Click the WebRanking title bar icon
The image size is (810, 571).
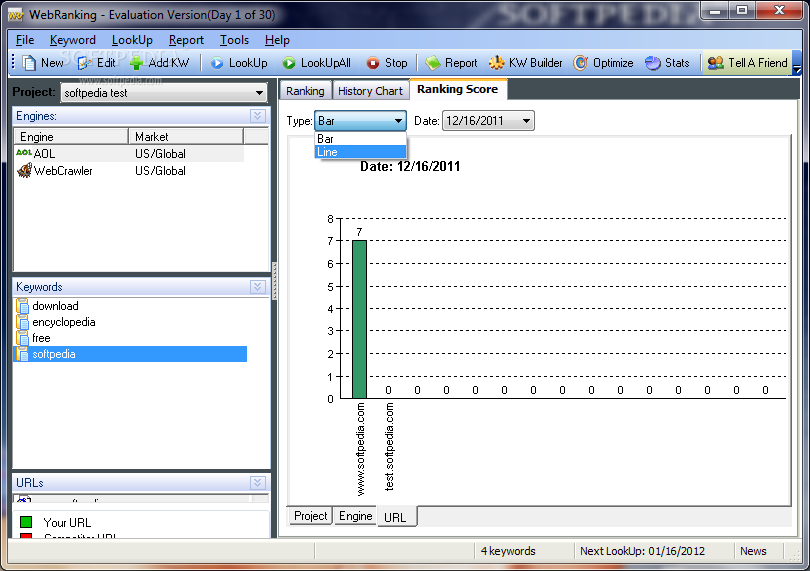point(17,15)
